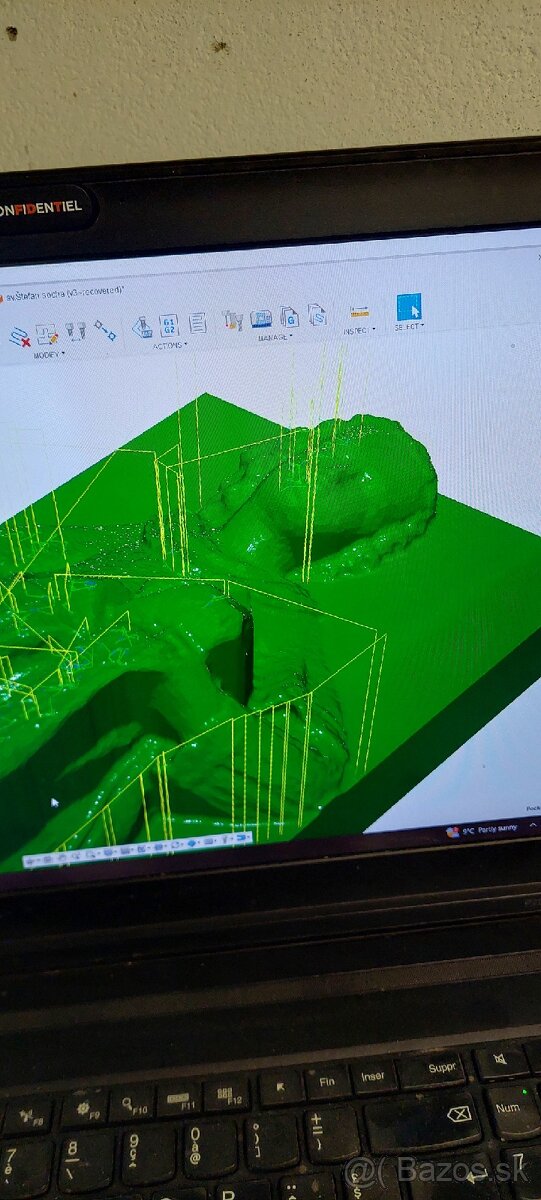Click the edit toolpath pencil icon in MODIFY
Screen dimensions: 541x1200
point(47,335)
